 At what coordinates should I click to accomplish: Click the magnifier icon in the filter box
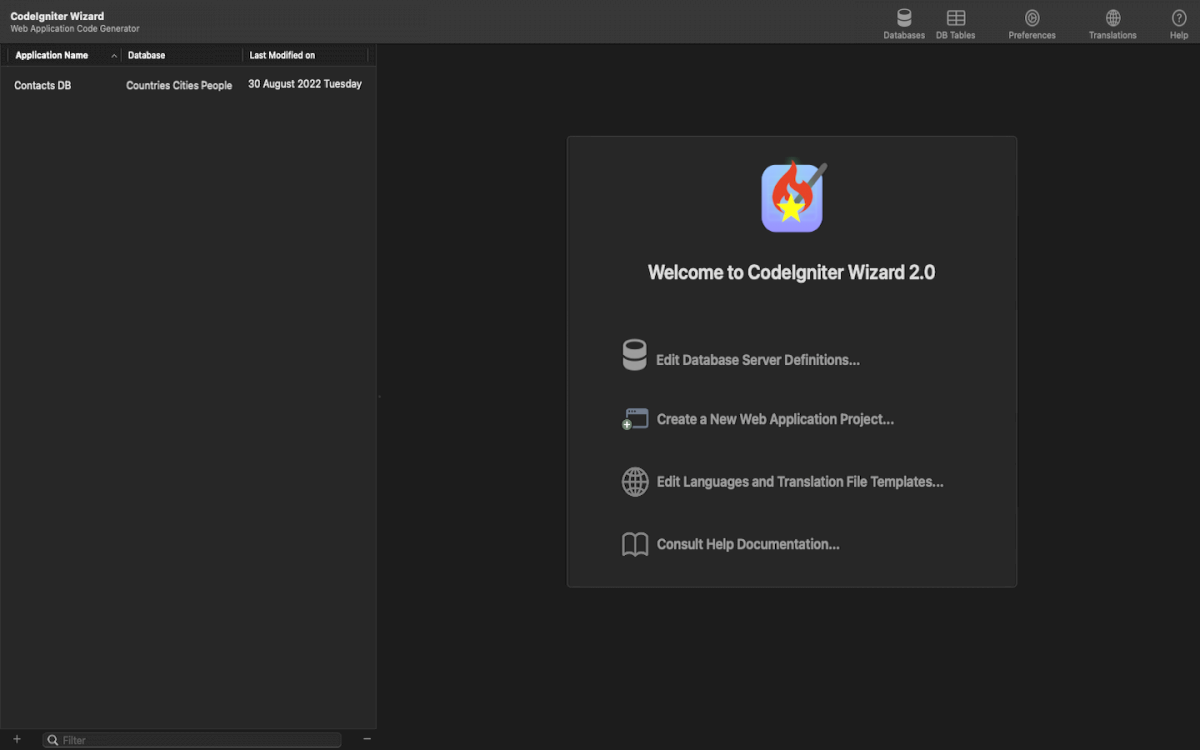(52, 740)
